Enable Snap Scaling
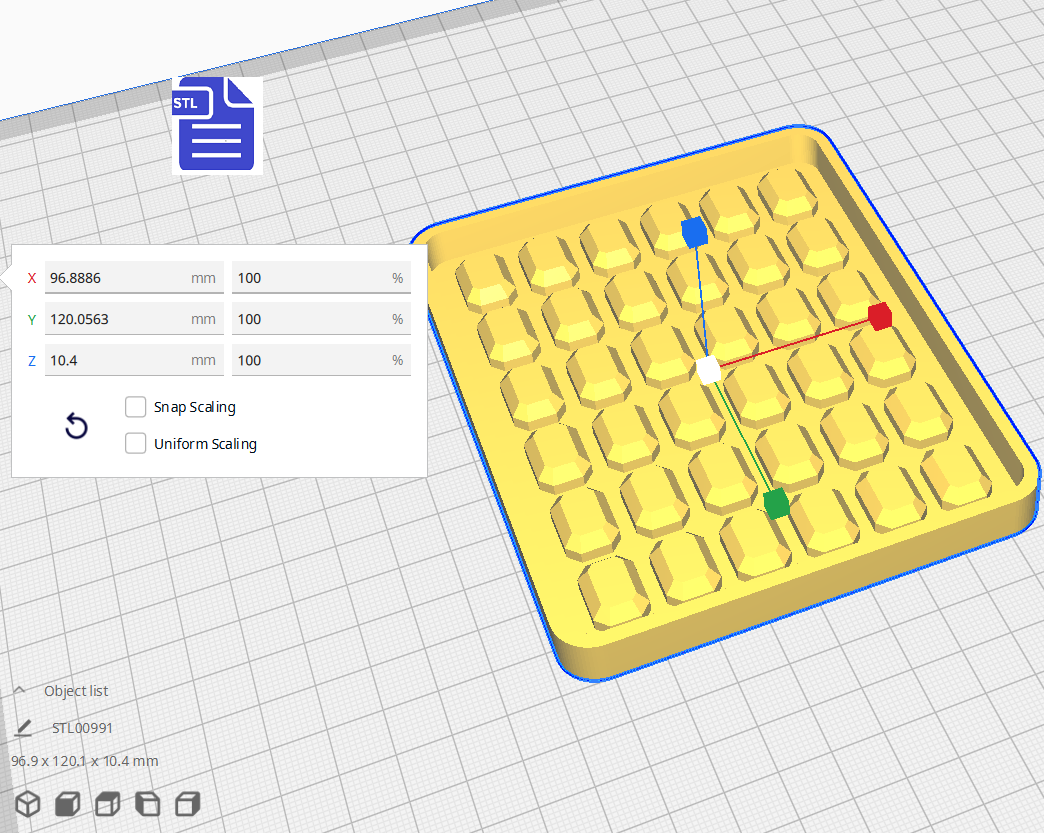Screen dimensions: 1044x833 [136, 407]
